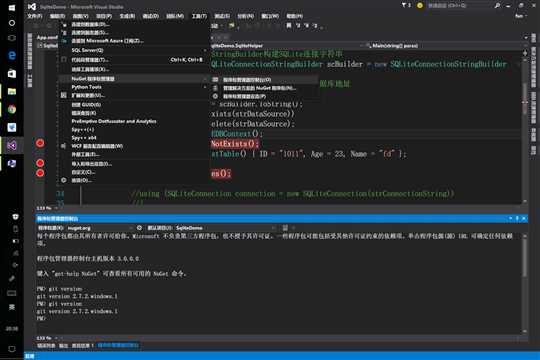Pin the Package Manager Console panel
Screen dimensions: 540x360
517,218
